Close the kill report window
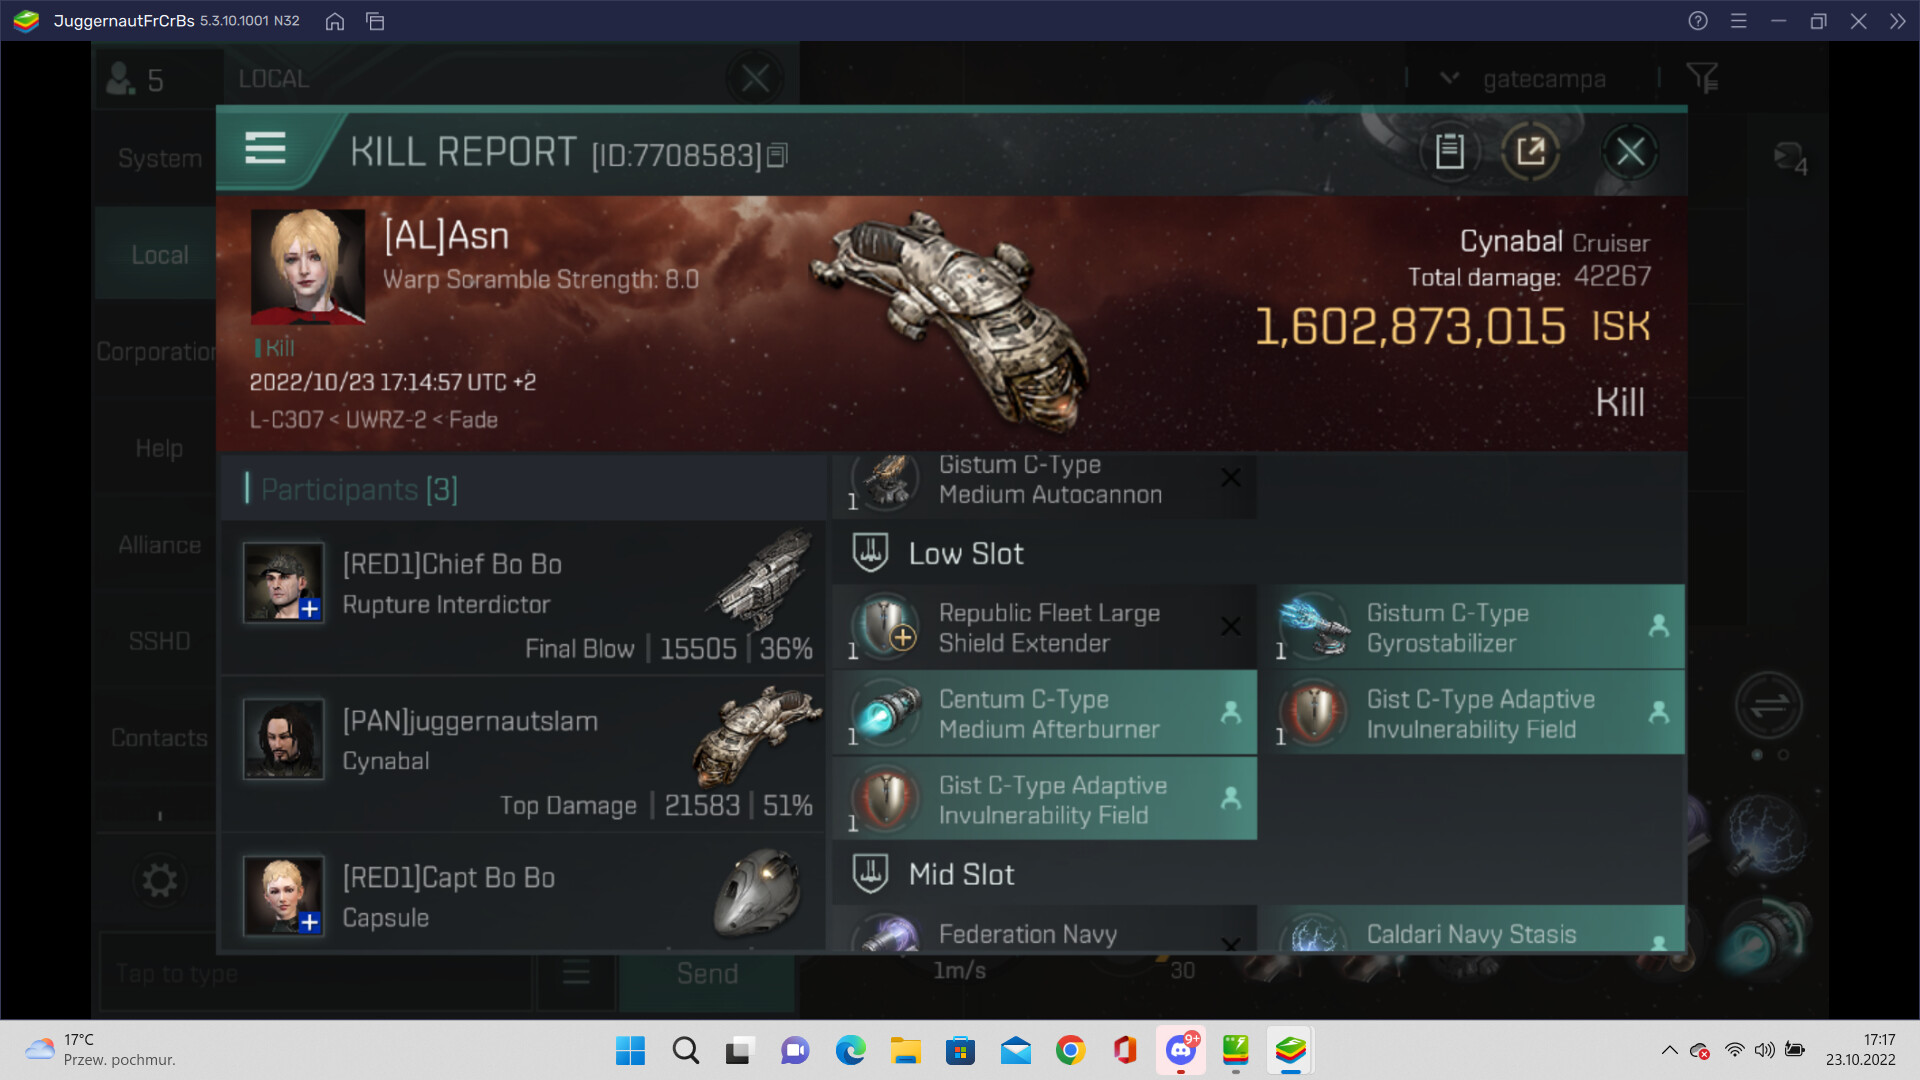Image resolution: width=1920 pixels, height=1080 pixels. point(1630,152)
